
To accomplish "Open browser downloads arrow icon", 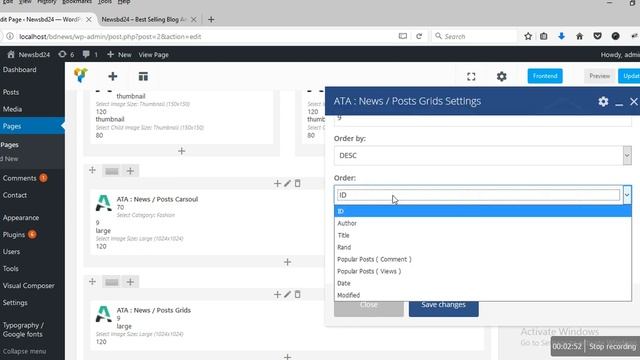I will click(561, 36).
